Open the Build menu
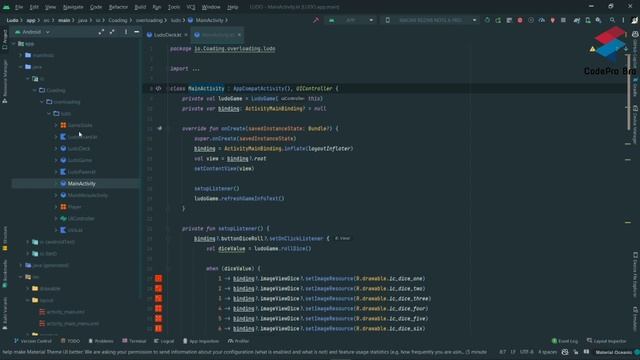This screenshot has height=360, width=640. 140,7
